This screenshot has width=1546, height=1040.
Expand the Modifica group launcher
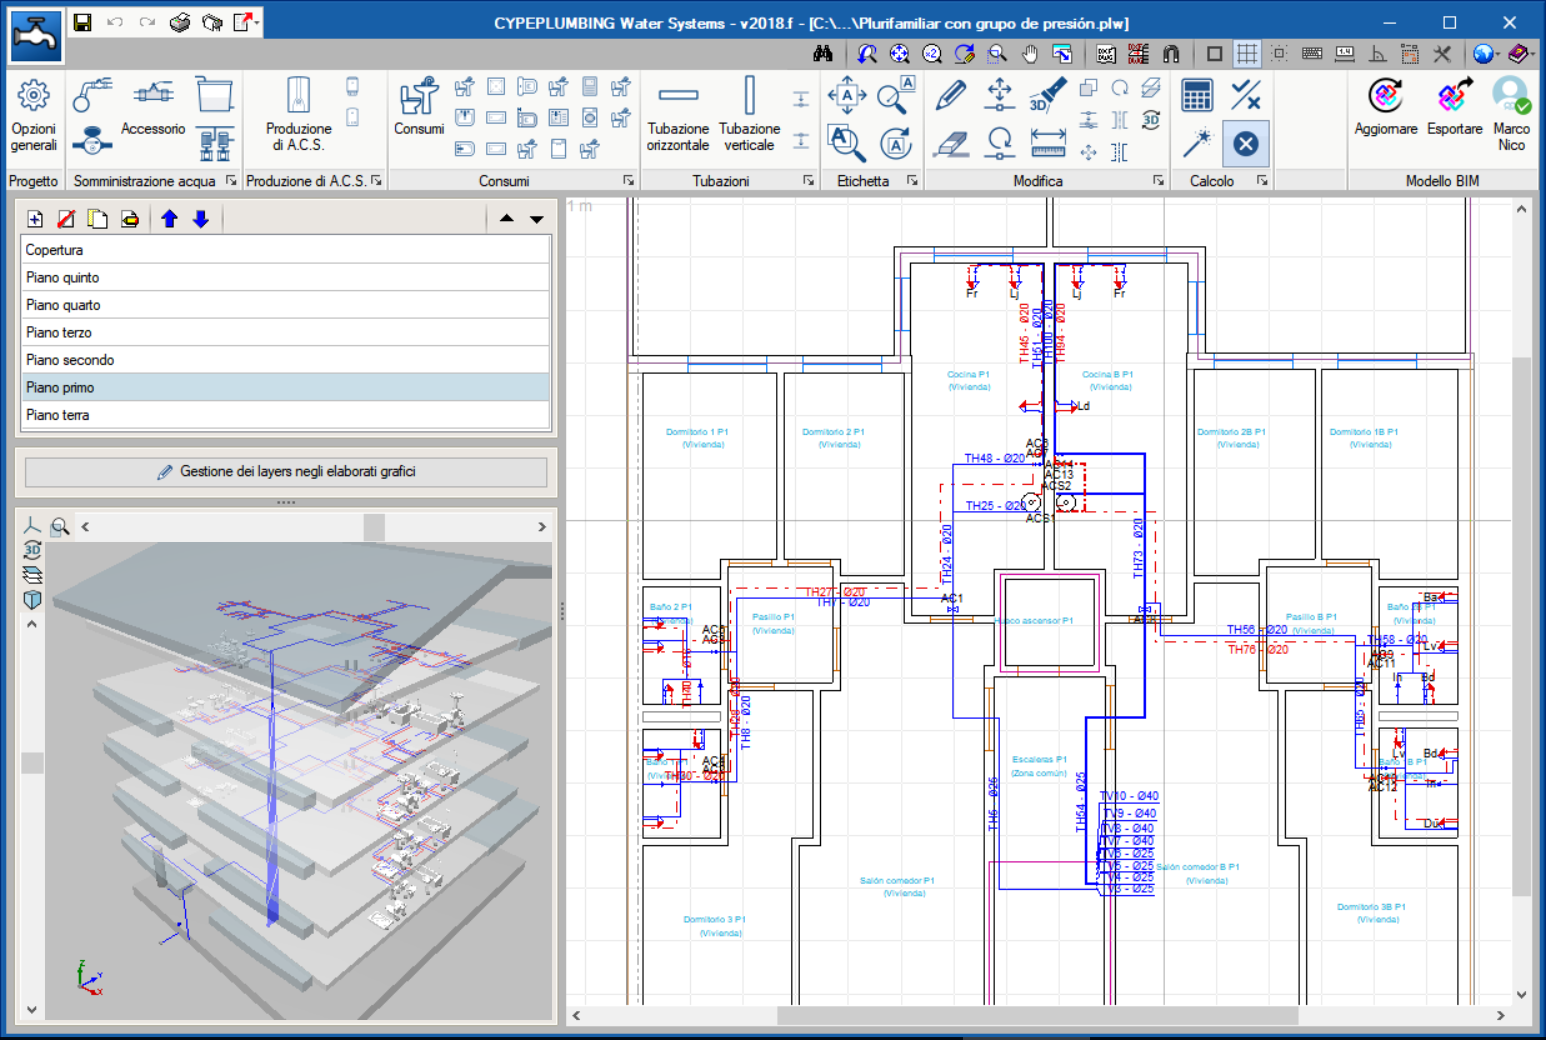coord(1158,181)
